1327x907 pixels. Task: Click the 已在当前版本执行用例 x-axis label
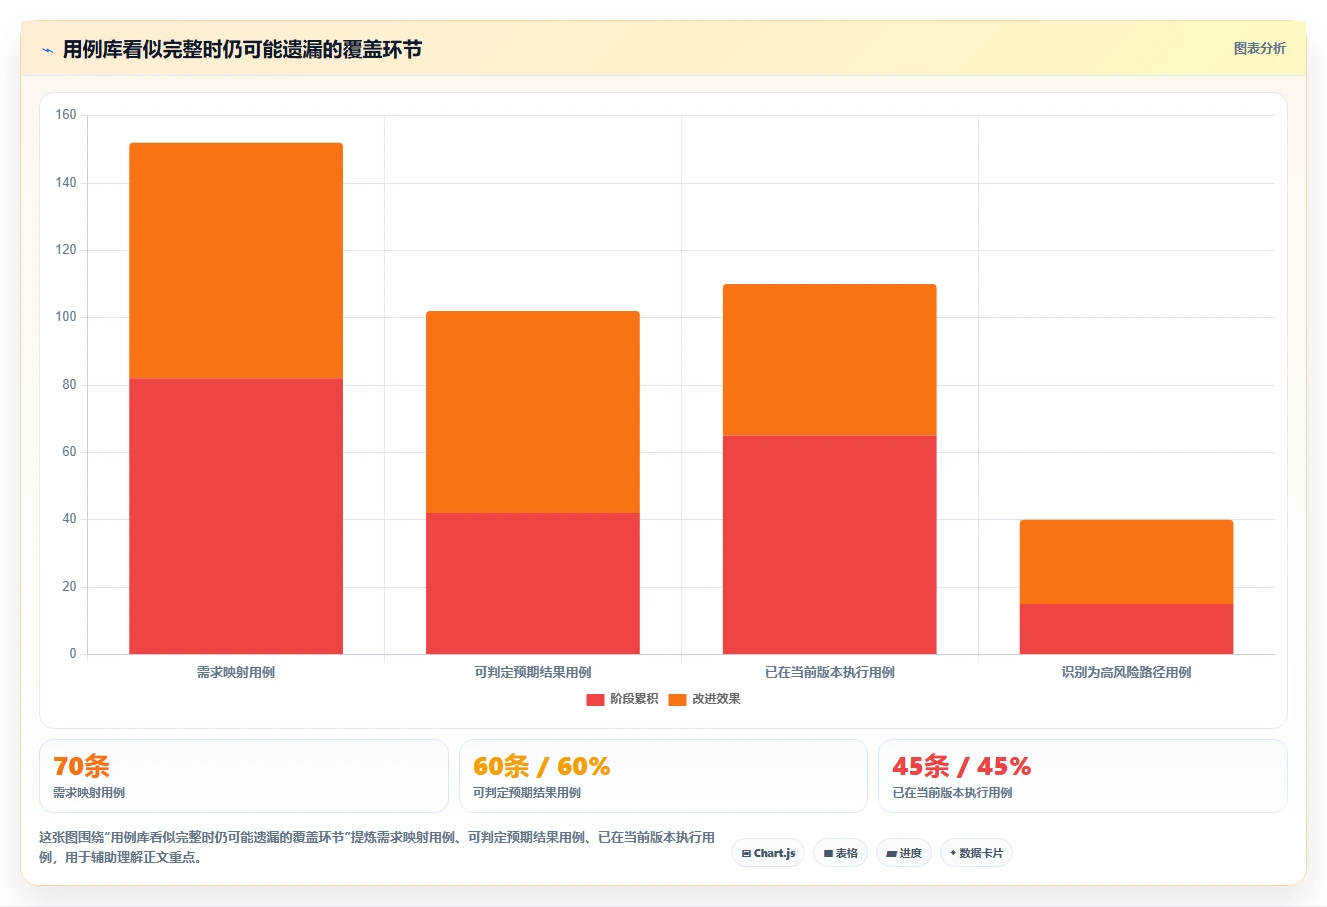pyautogui.click(x=830, y=672)
